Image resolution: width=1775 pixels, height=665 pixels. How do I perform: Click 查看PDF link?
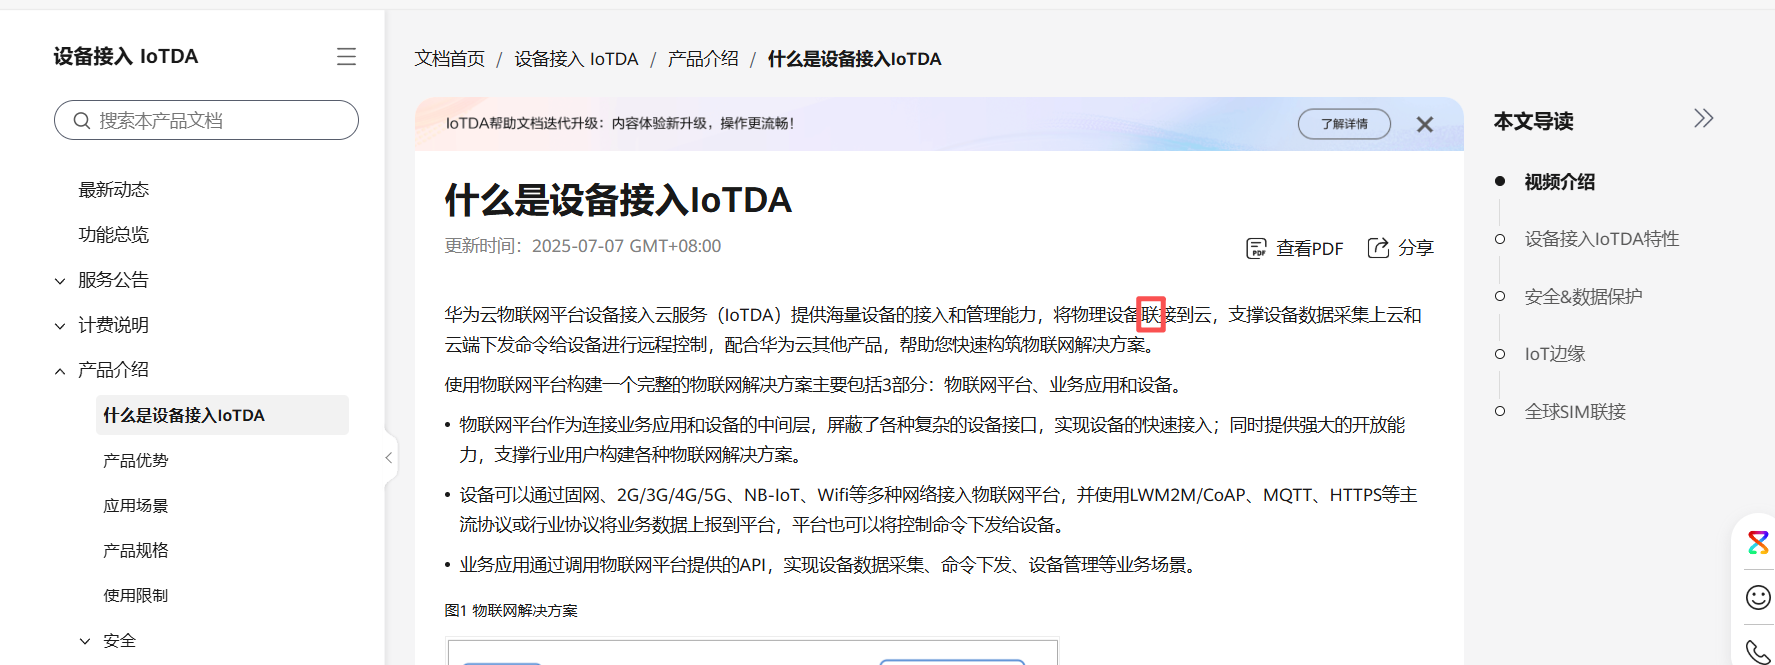pyautogui.click(x=1310, y=248)
